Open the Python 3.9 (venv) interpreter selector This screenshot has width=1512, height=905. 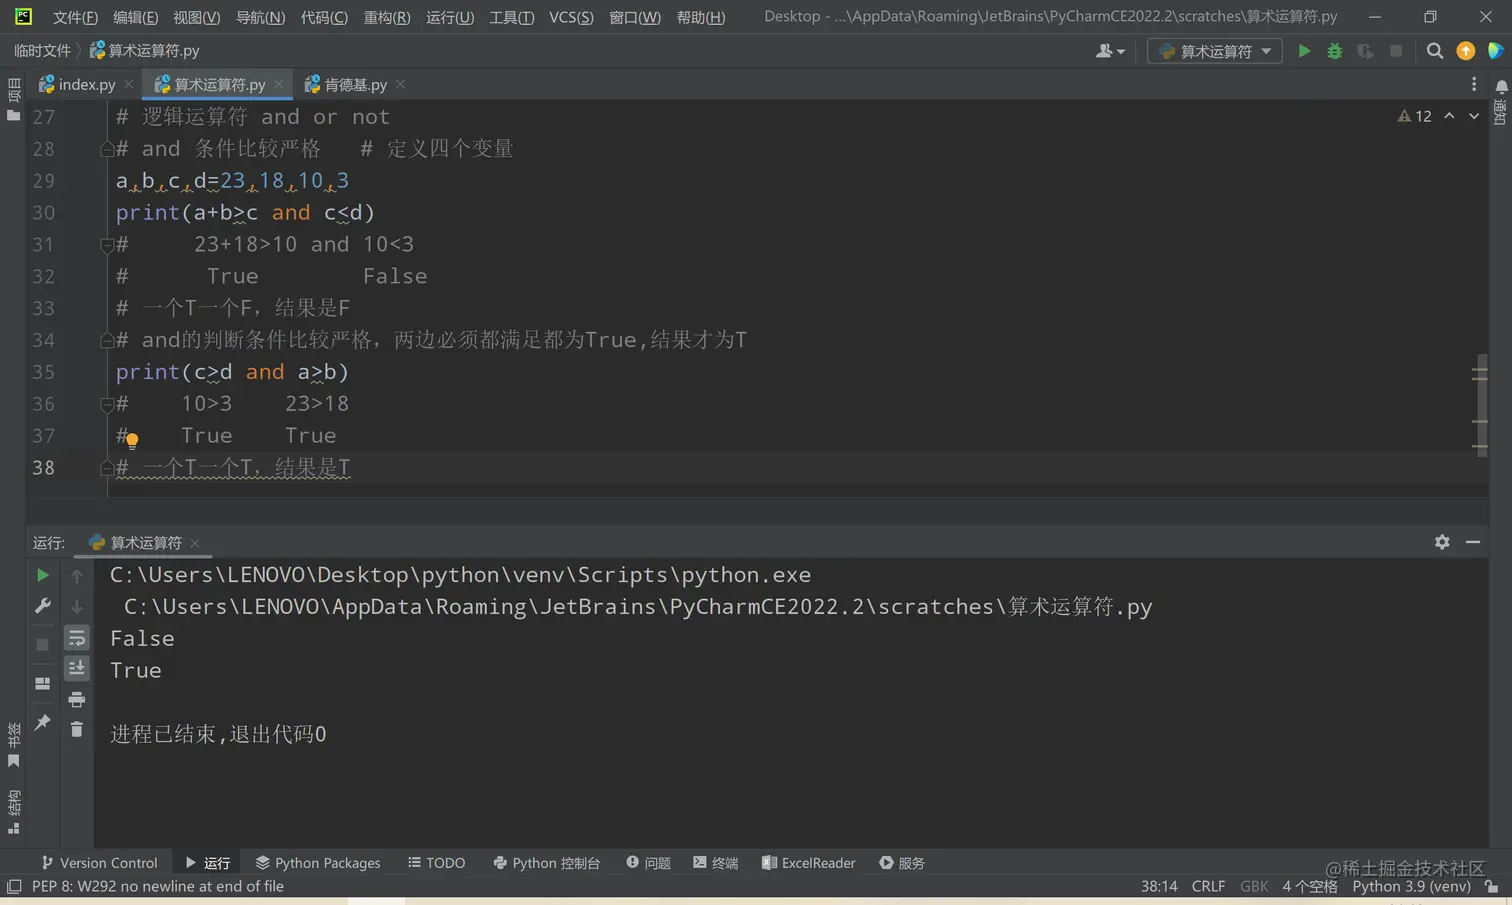click(1411, 886)
